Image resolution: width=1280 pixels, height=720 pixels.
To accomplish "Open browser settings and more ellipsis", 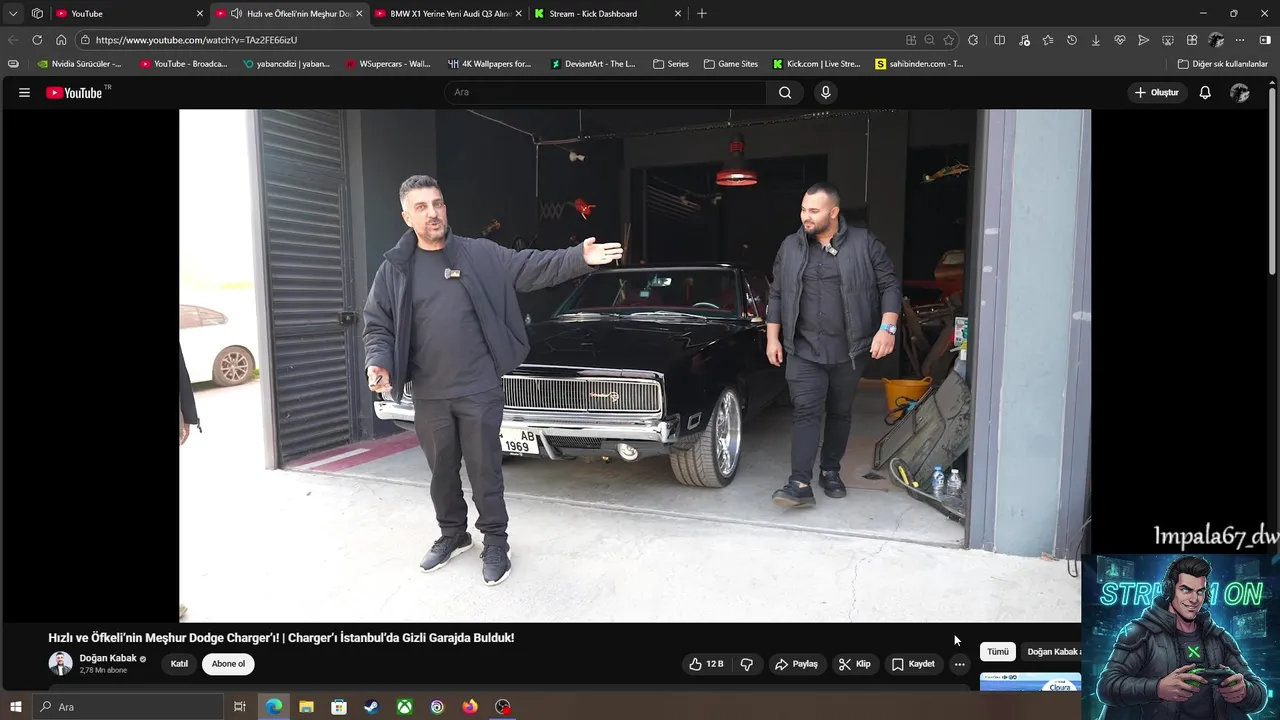I will point(1240,40).
